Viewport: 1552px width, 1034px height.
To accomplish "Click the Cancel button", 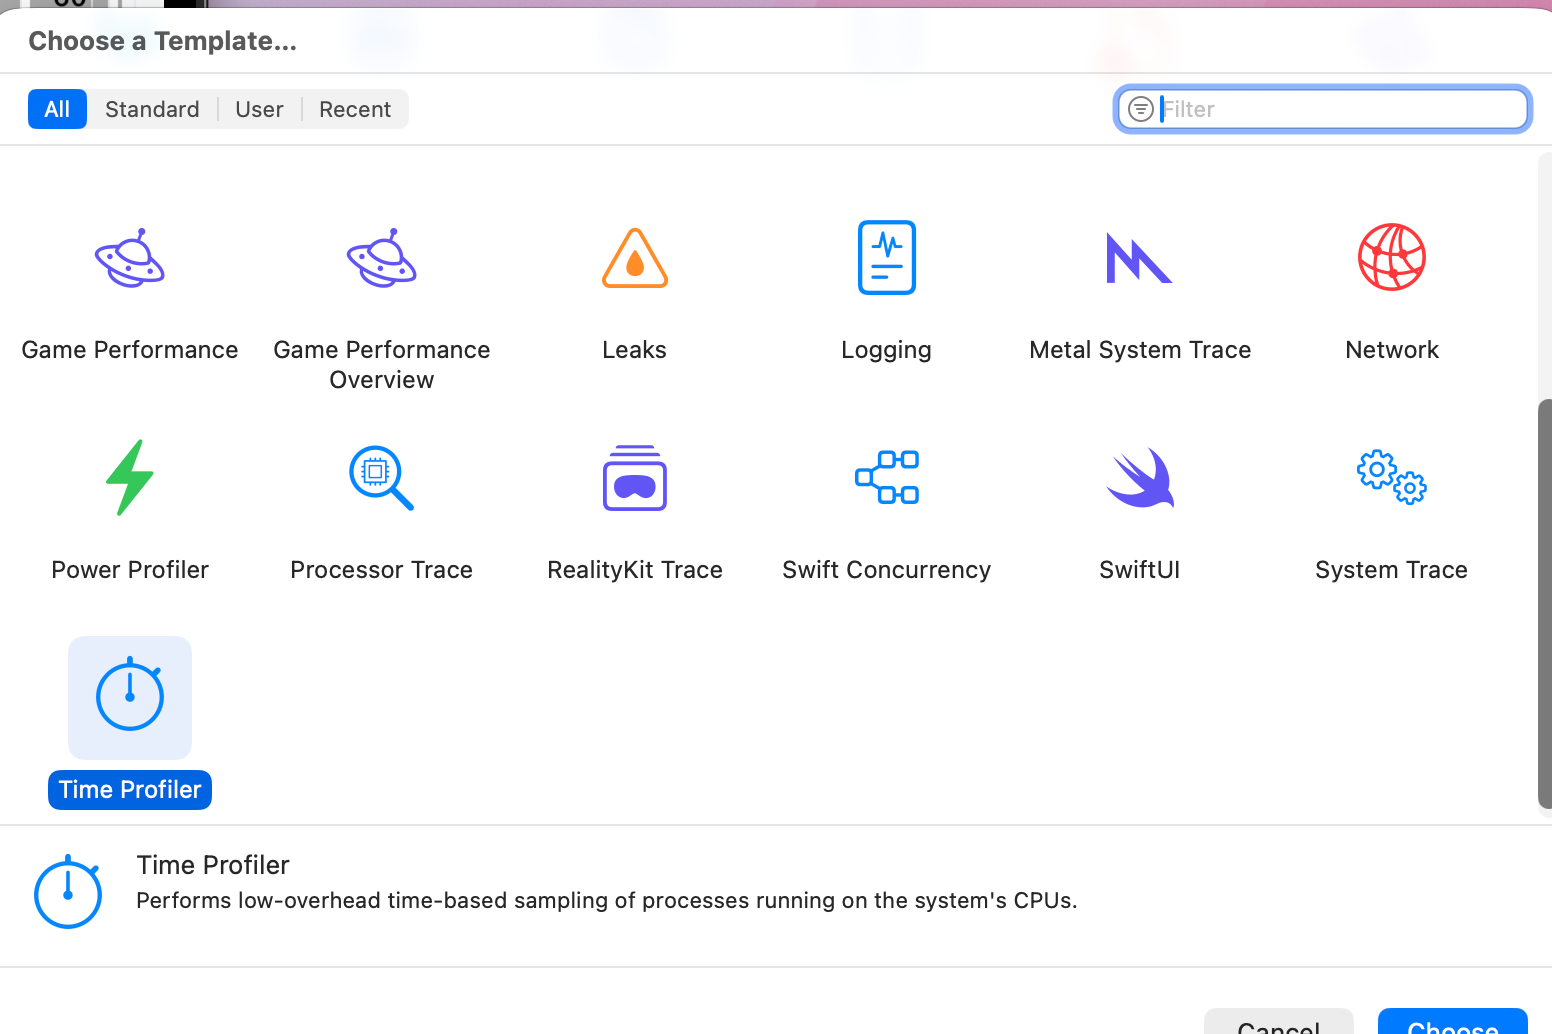I will coord(1279,1022).
